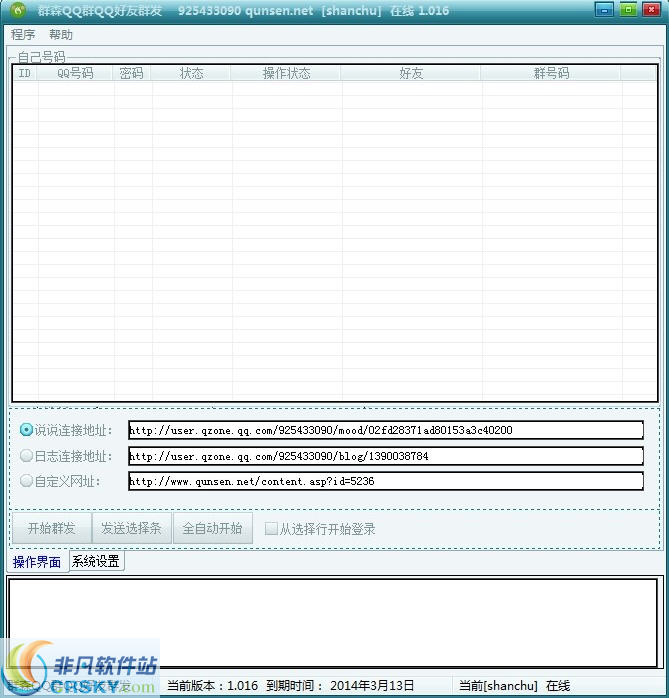Click the custom qunsen.net URL field

click(x=385, y=481)
